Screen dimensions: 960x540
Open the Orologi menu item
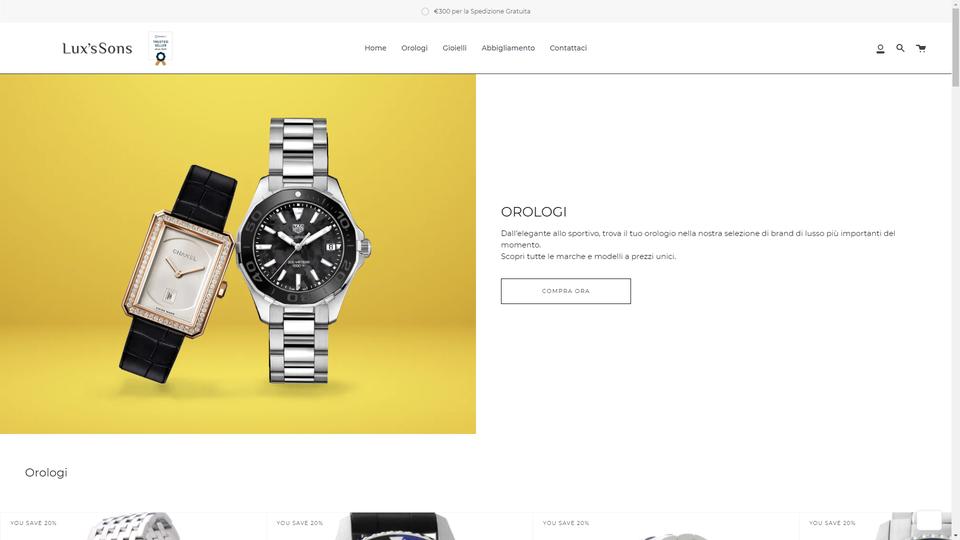[x=414, y=48]
